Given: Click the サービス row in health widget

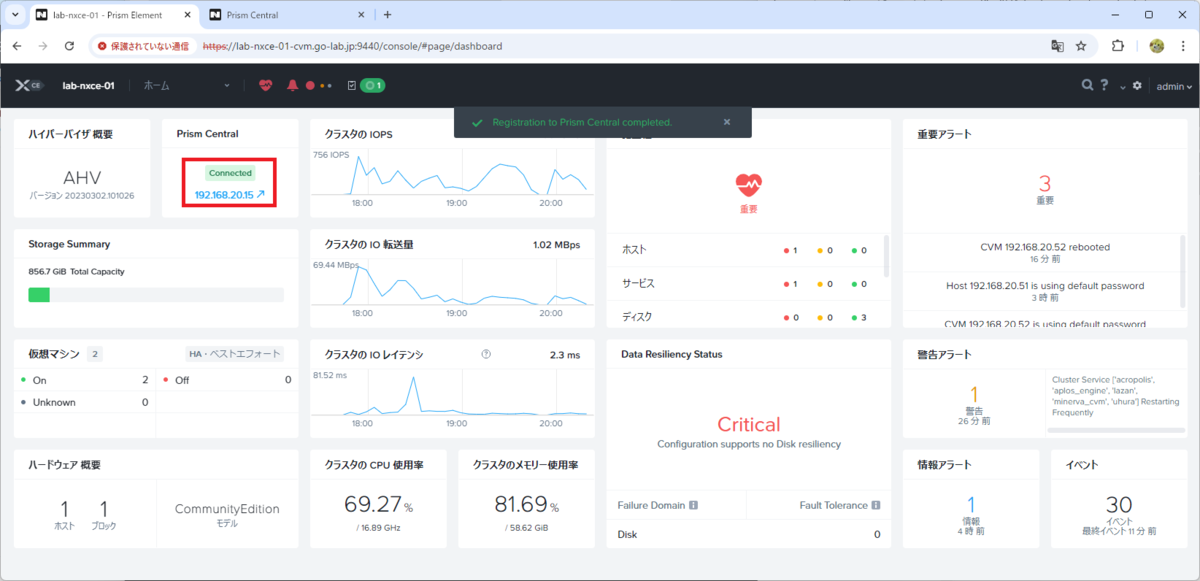Looking at the screenshot, I should pyautogui.click(x=745, y=284).
